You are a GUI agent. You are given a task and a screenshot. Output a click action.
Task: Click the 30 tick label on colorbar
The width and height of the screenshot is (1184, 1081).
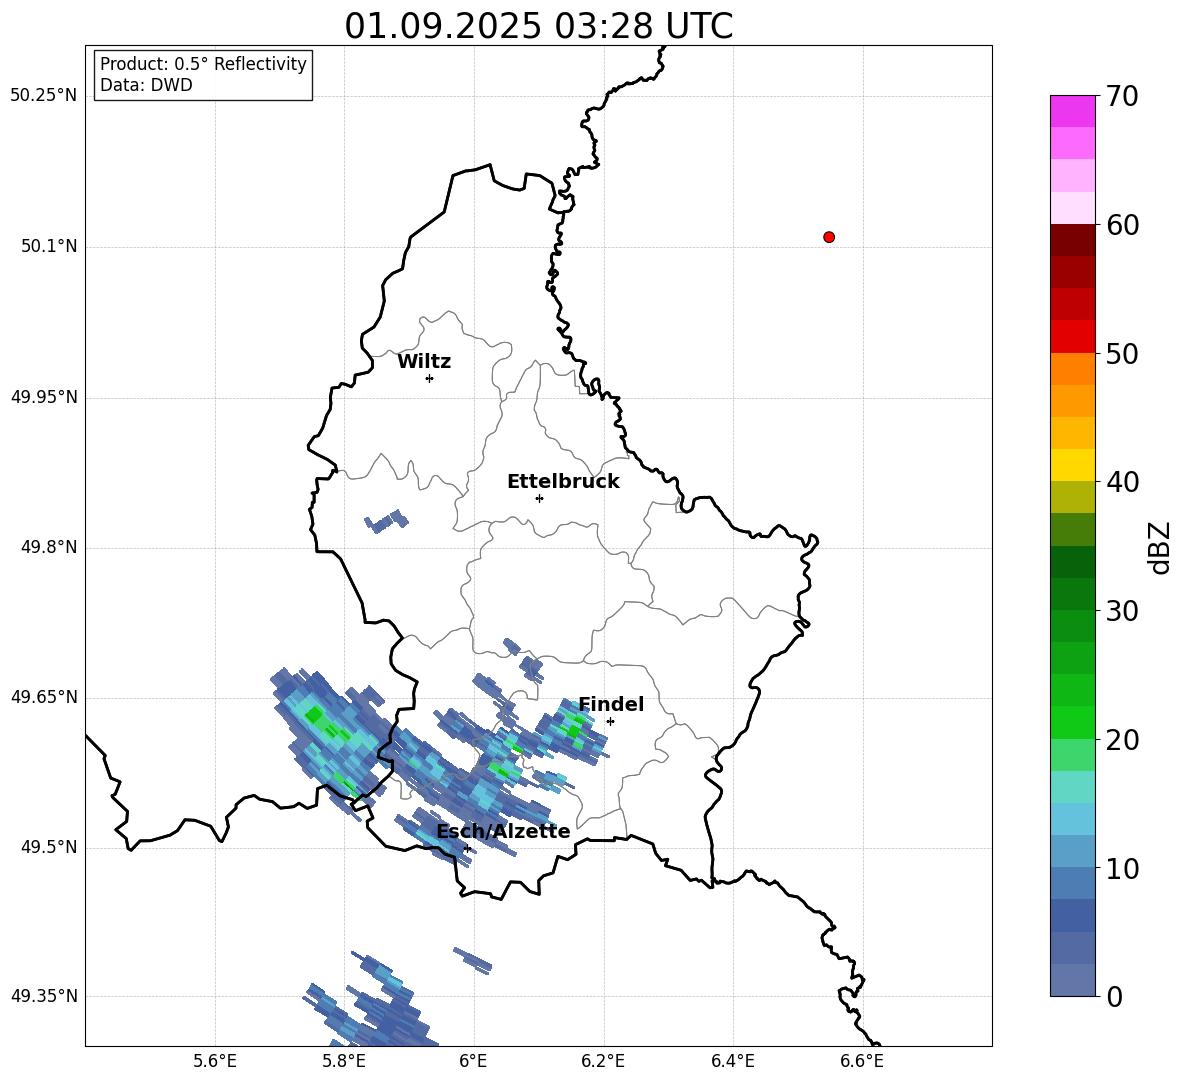(1122, 611)
